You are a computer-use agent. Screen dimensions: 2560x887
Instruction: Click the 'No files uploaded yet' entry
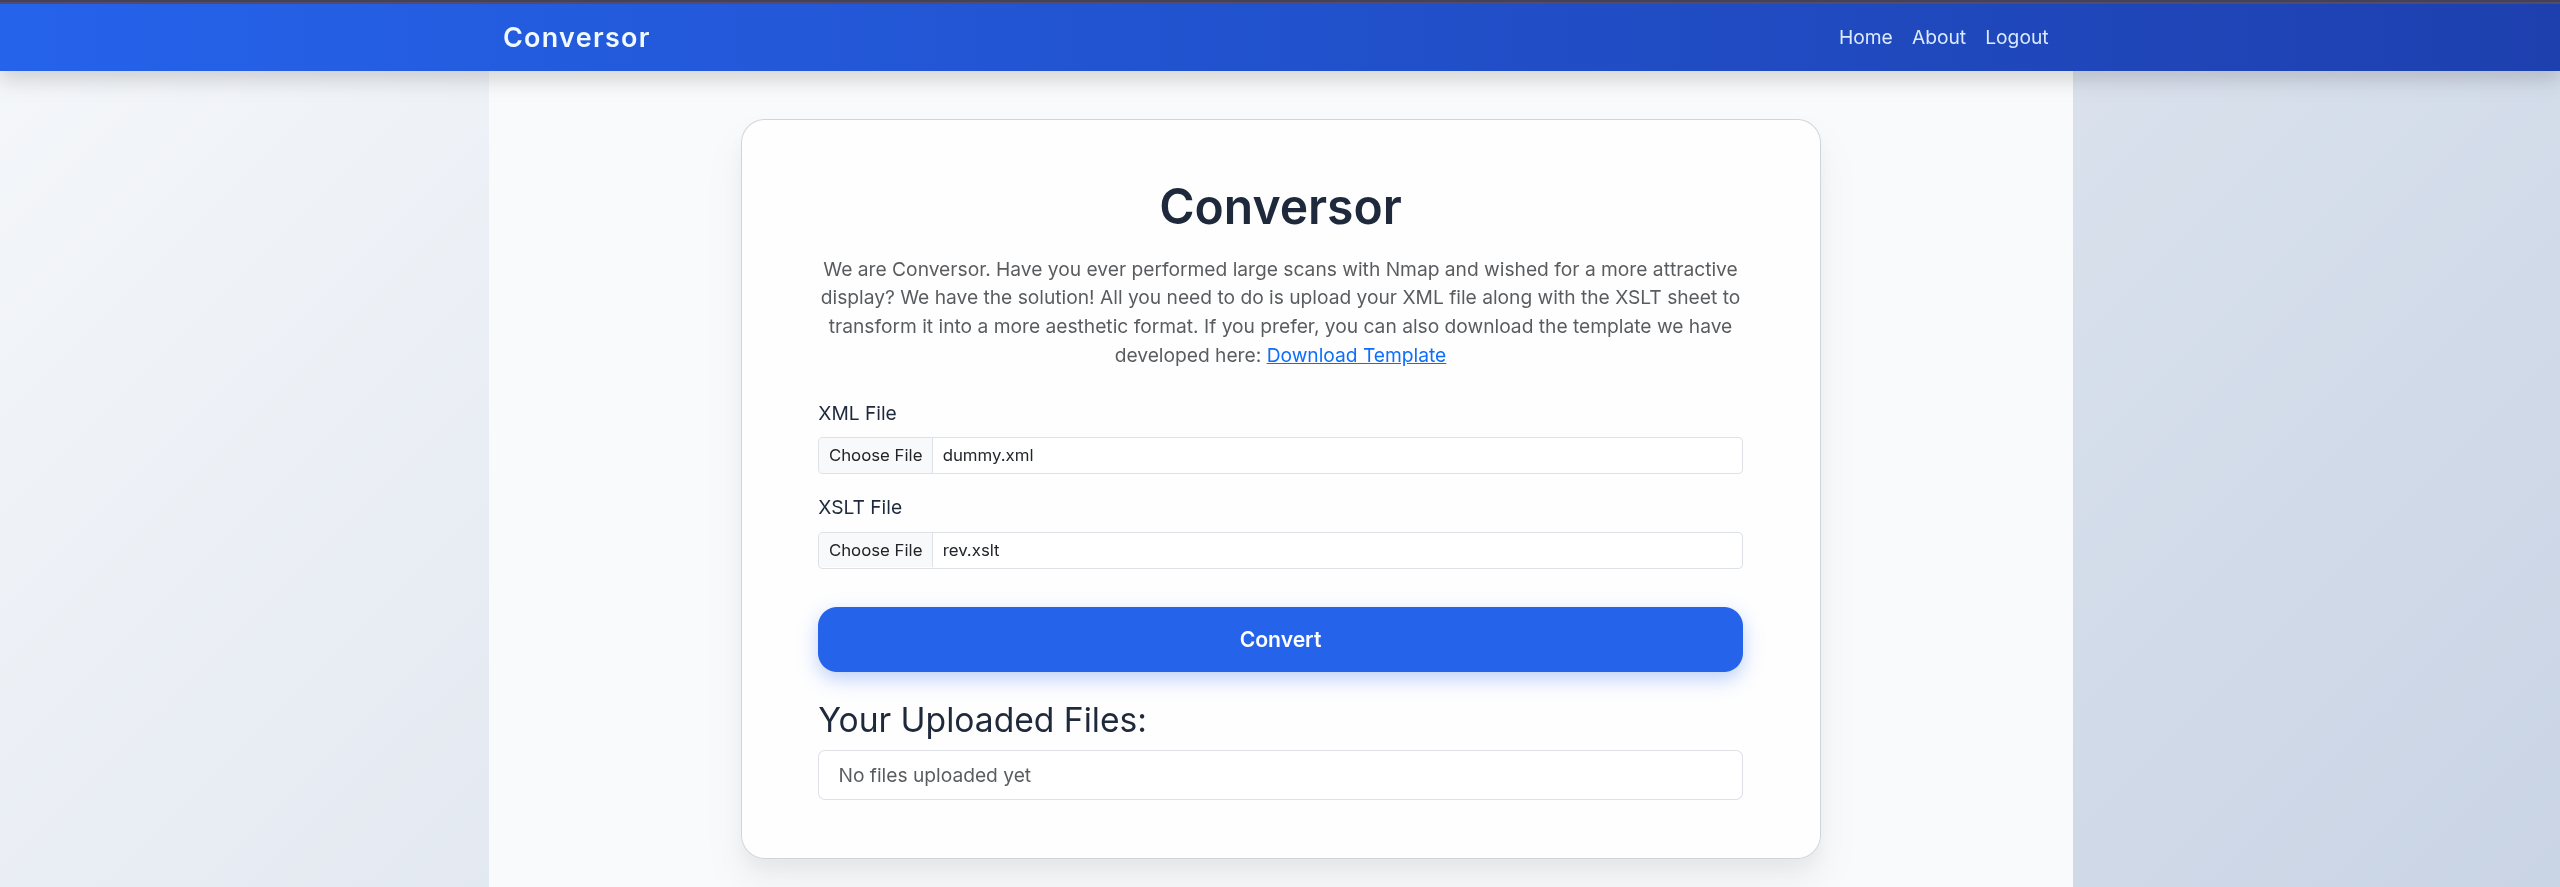[934, 775]
